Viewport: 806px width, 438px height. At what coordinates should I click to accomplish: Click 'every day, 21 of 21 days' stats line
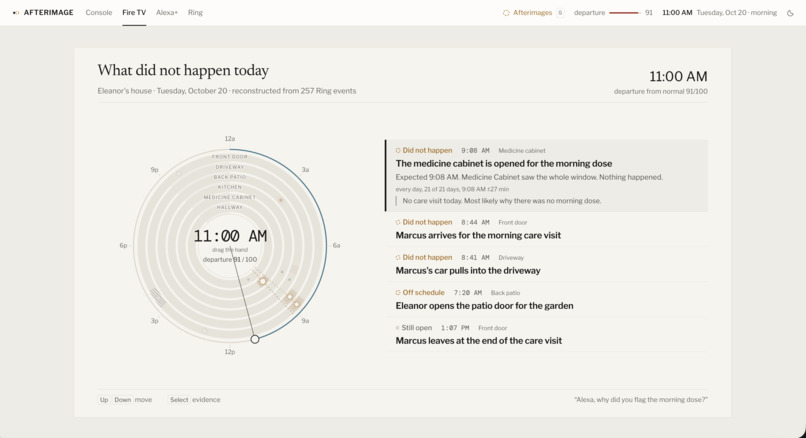(452, 189)
